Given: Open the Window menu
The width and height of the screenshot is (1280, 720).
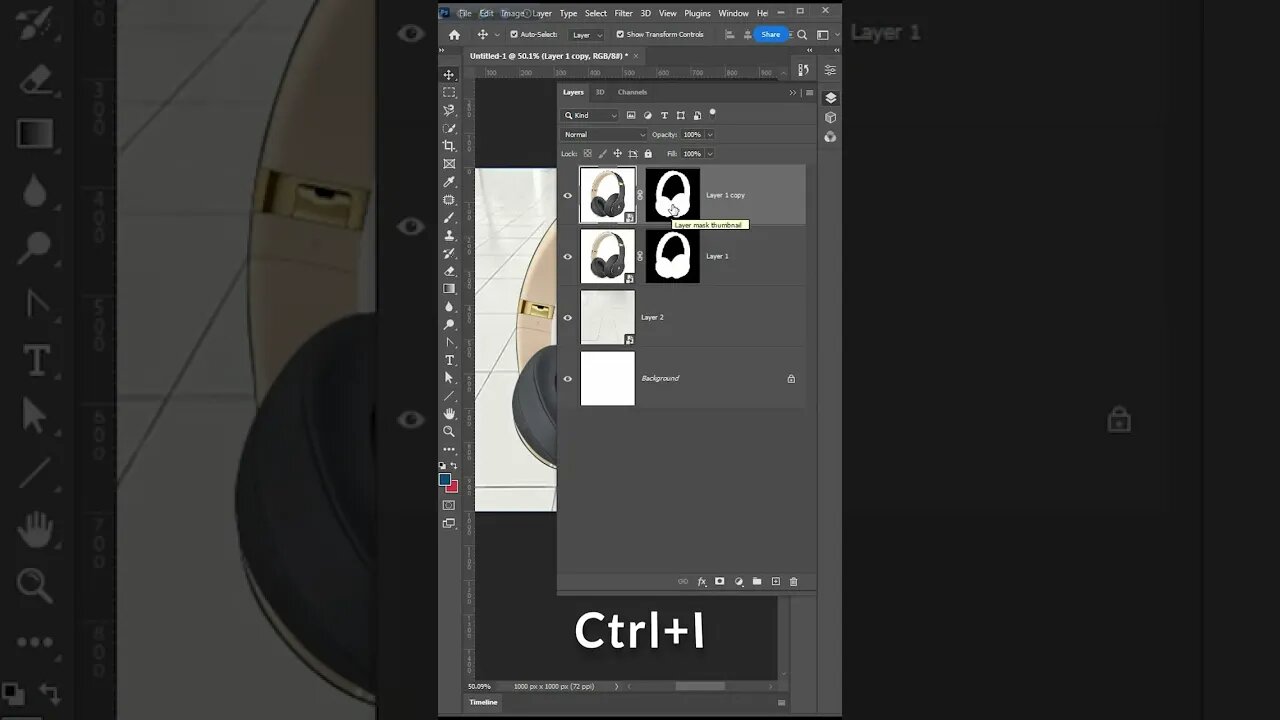Looking at the screenshot, I should click(733, 13).
